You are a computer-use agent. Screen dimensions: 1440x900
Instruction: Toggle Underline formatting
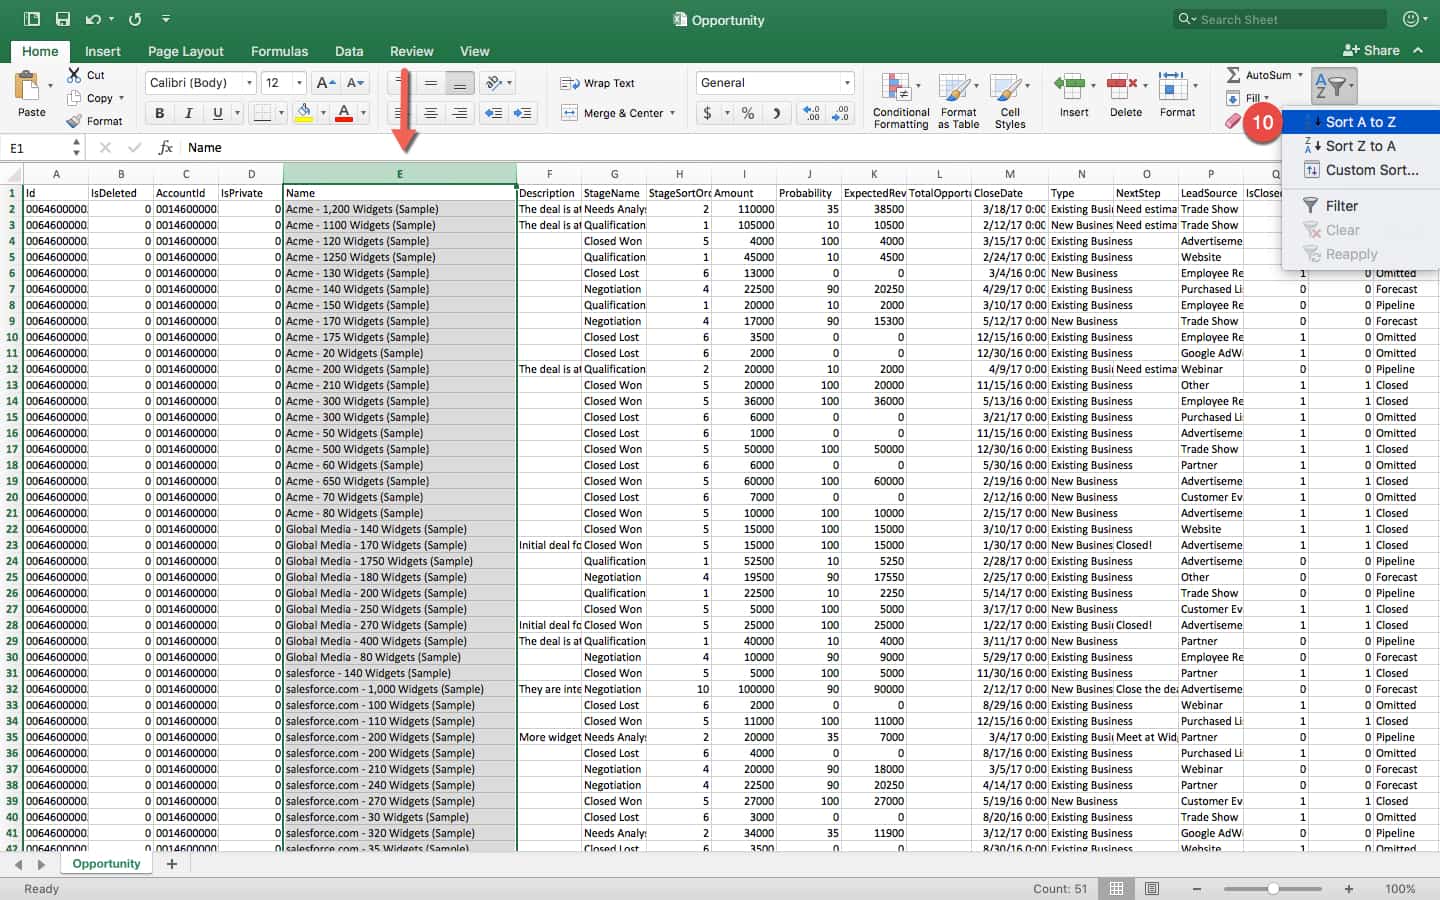217,113
